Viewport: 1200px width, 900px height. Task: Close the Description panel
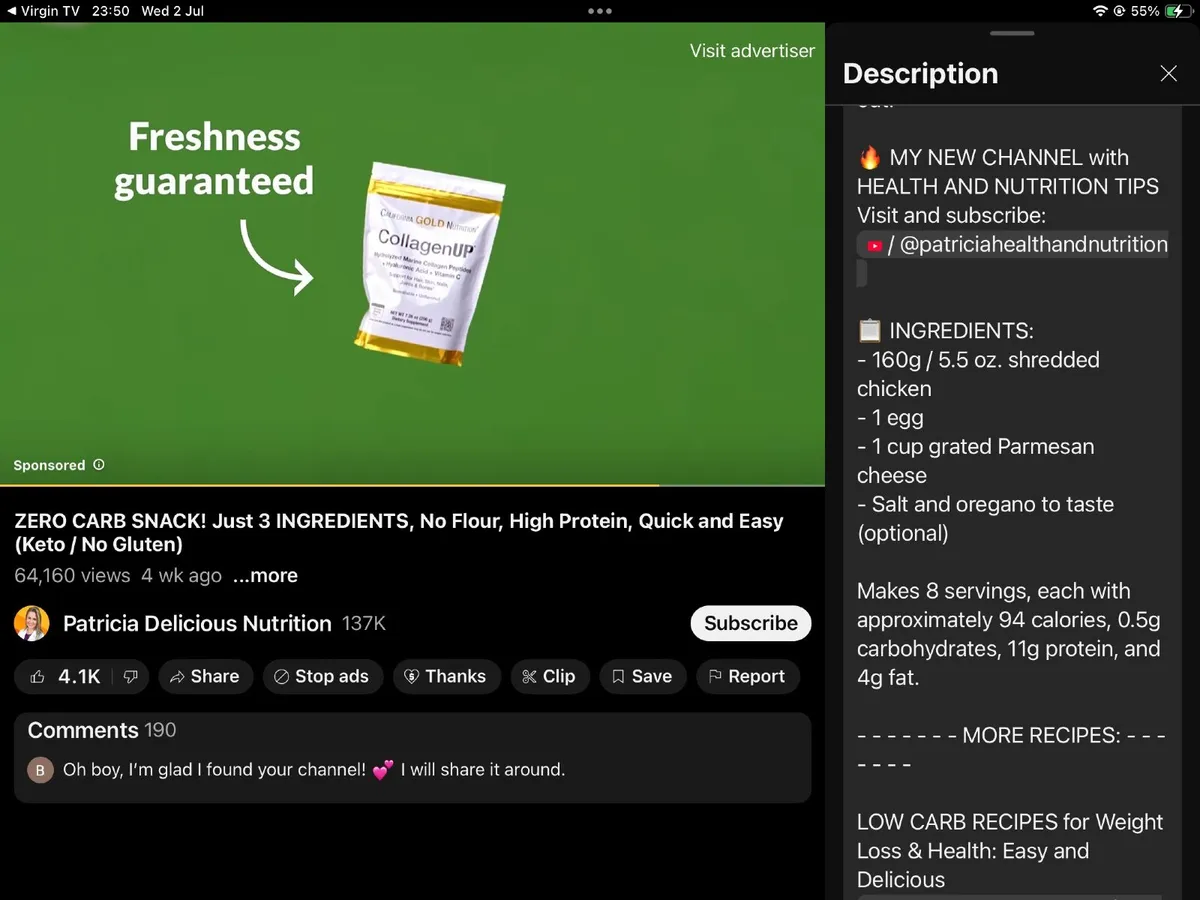1168,73
